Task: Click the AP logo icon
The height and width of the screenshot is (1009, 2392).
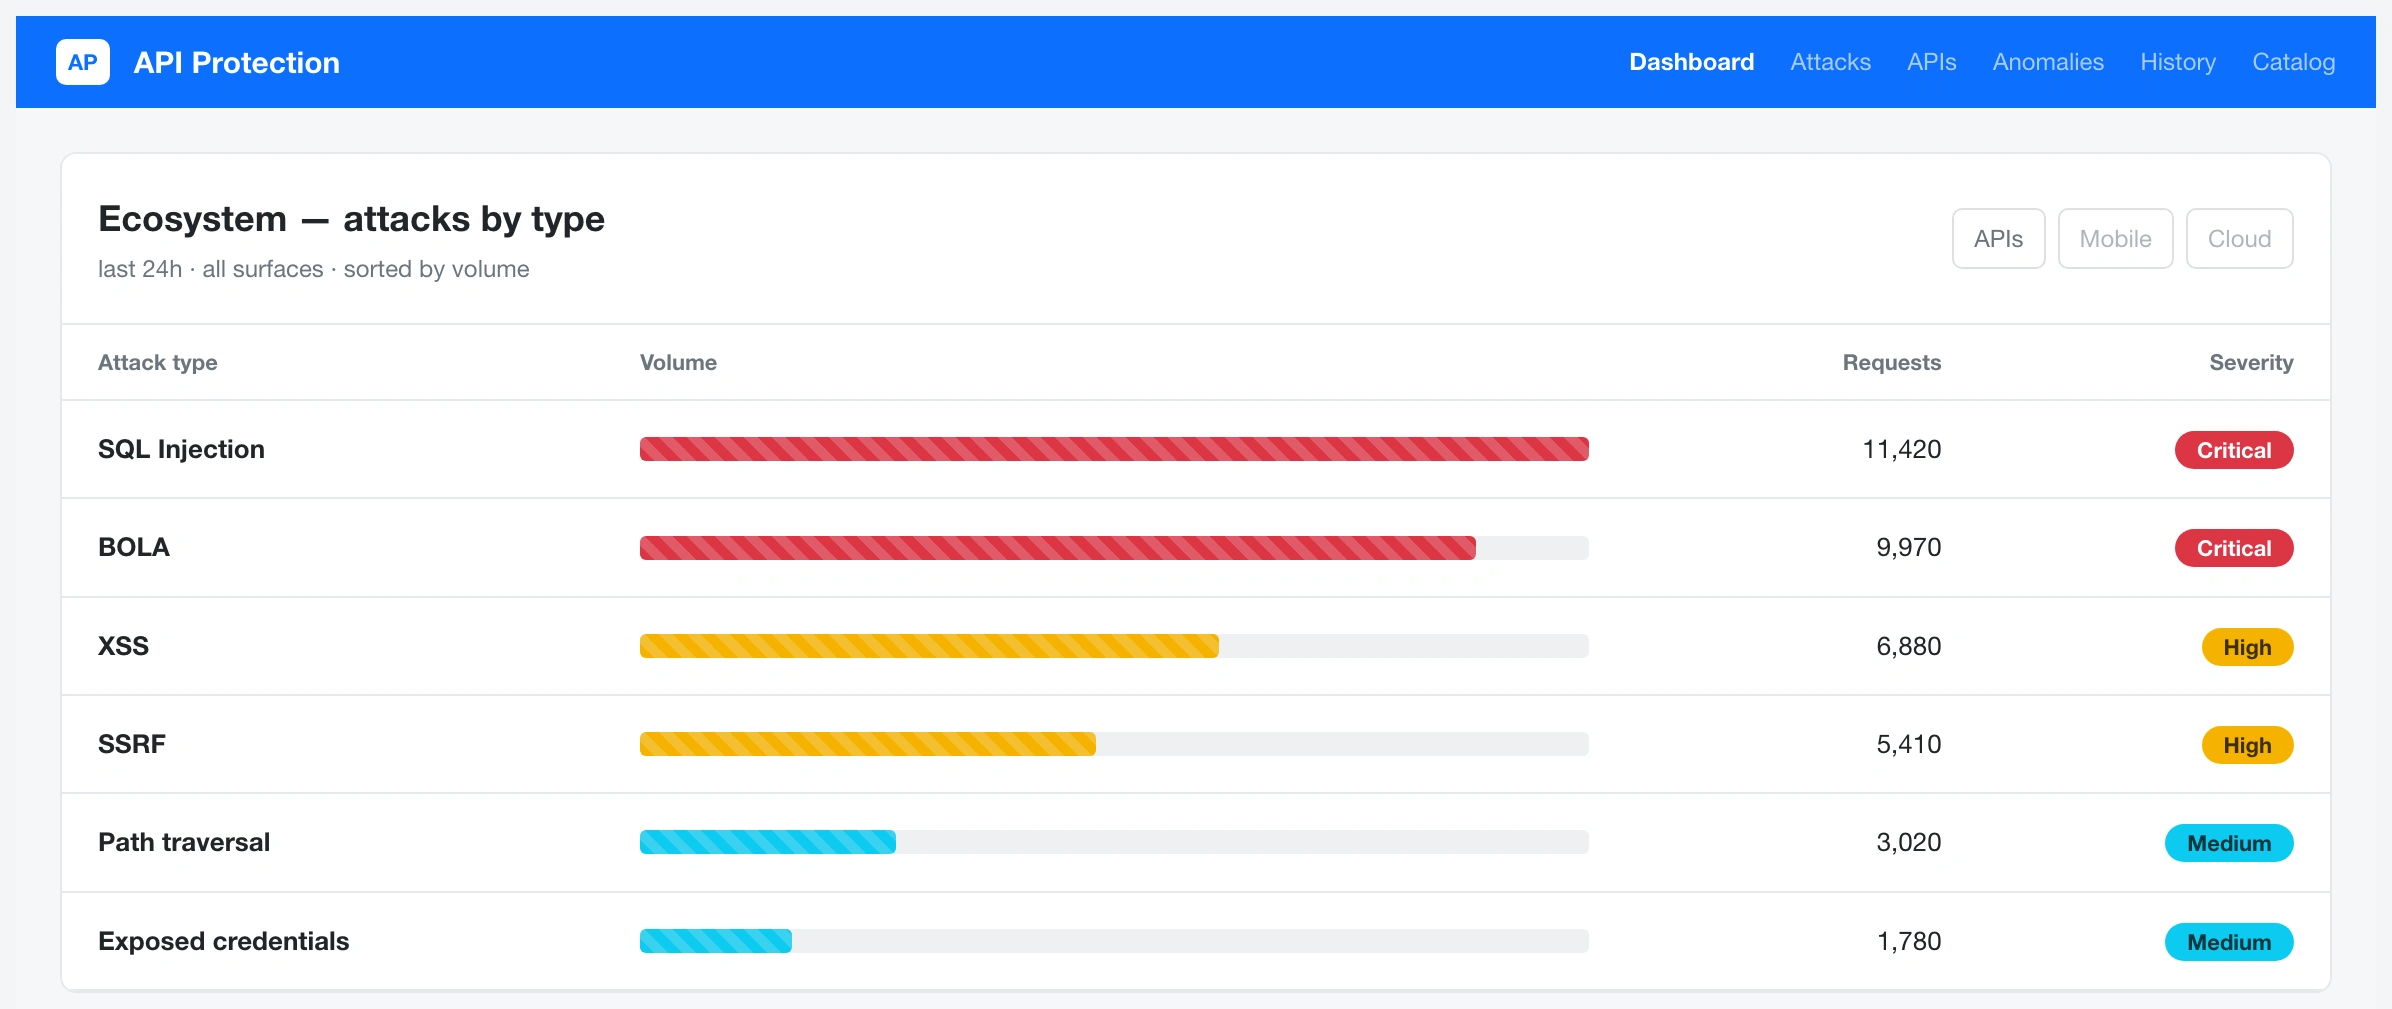Action: click(x=83, y=62)
